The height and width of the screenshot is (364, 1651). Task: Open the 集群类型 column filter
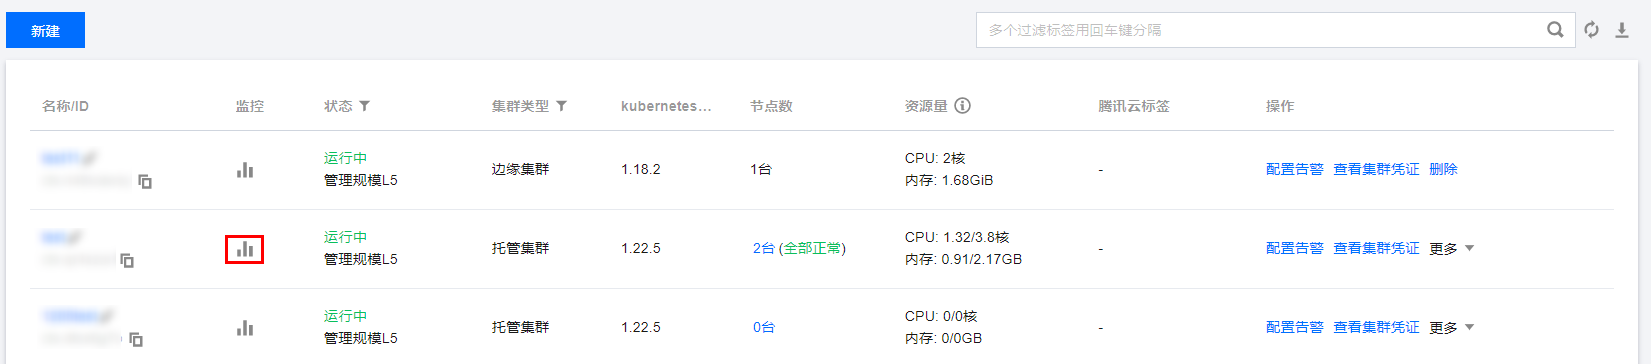click(562, 106)
